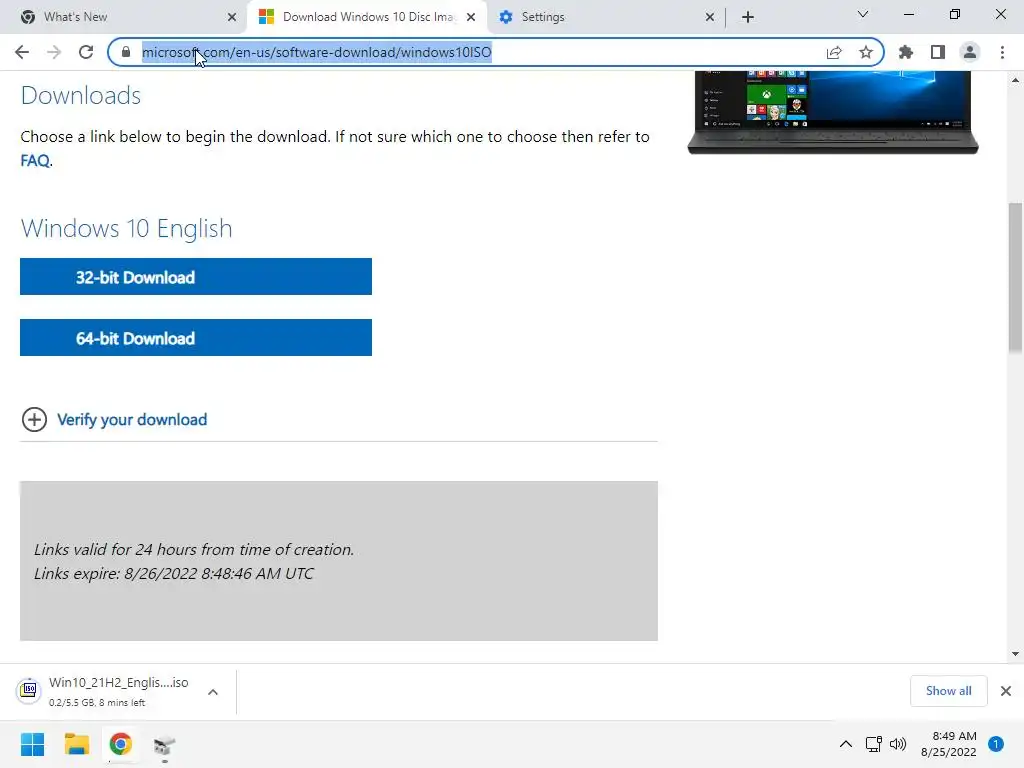Click the Links expire date text

174,573
